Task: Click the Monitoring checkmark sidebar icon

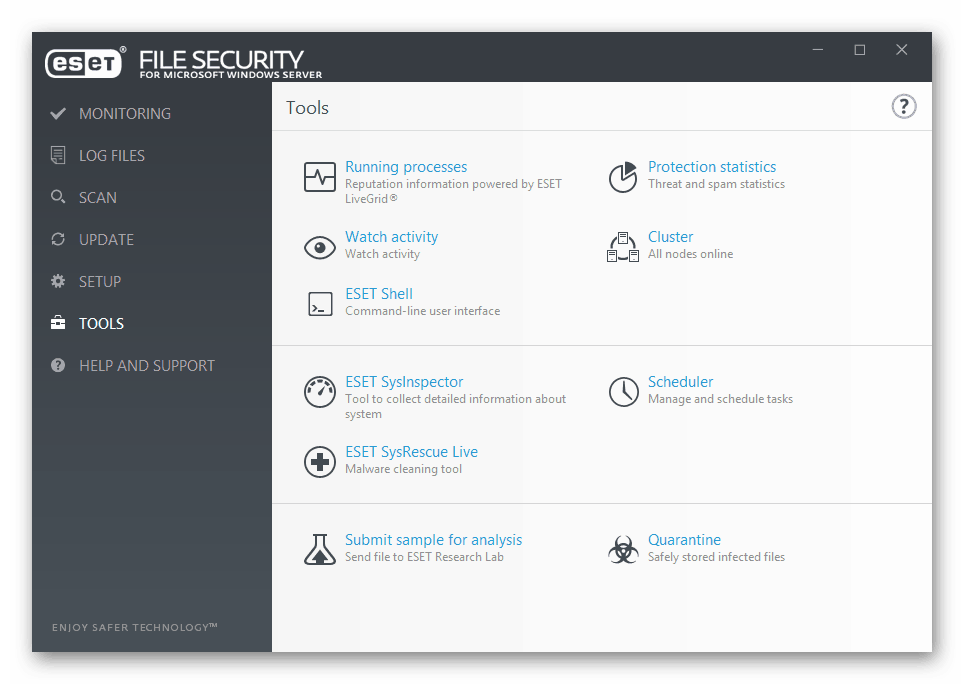Action: (58, 113)
